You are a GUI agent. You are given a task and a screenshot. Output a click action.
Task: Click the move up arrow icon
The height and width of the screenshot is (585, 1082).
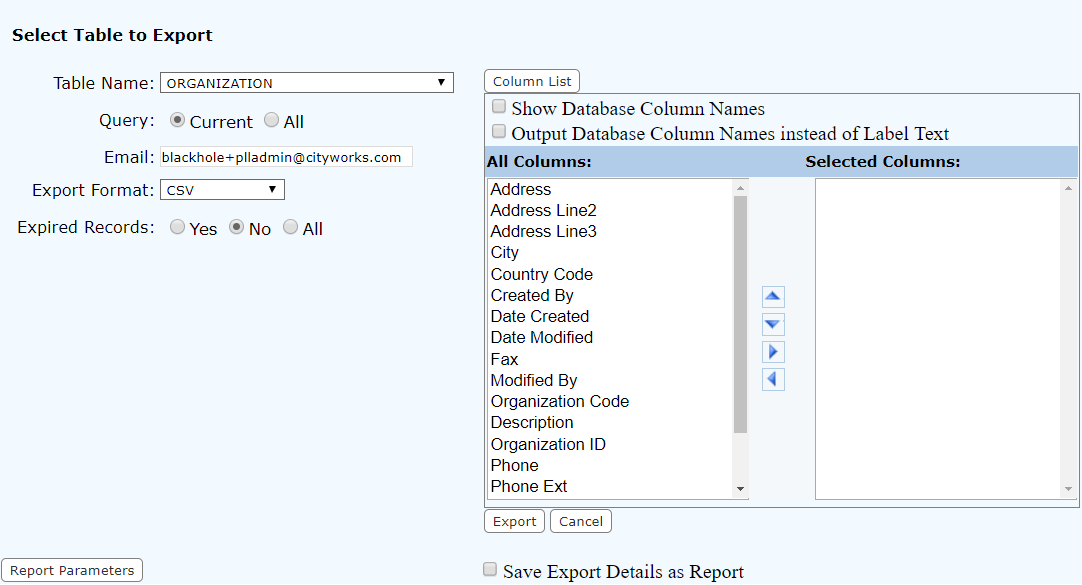click(x=773, y=297)
